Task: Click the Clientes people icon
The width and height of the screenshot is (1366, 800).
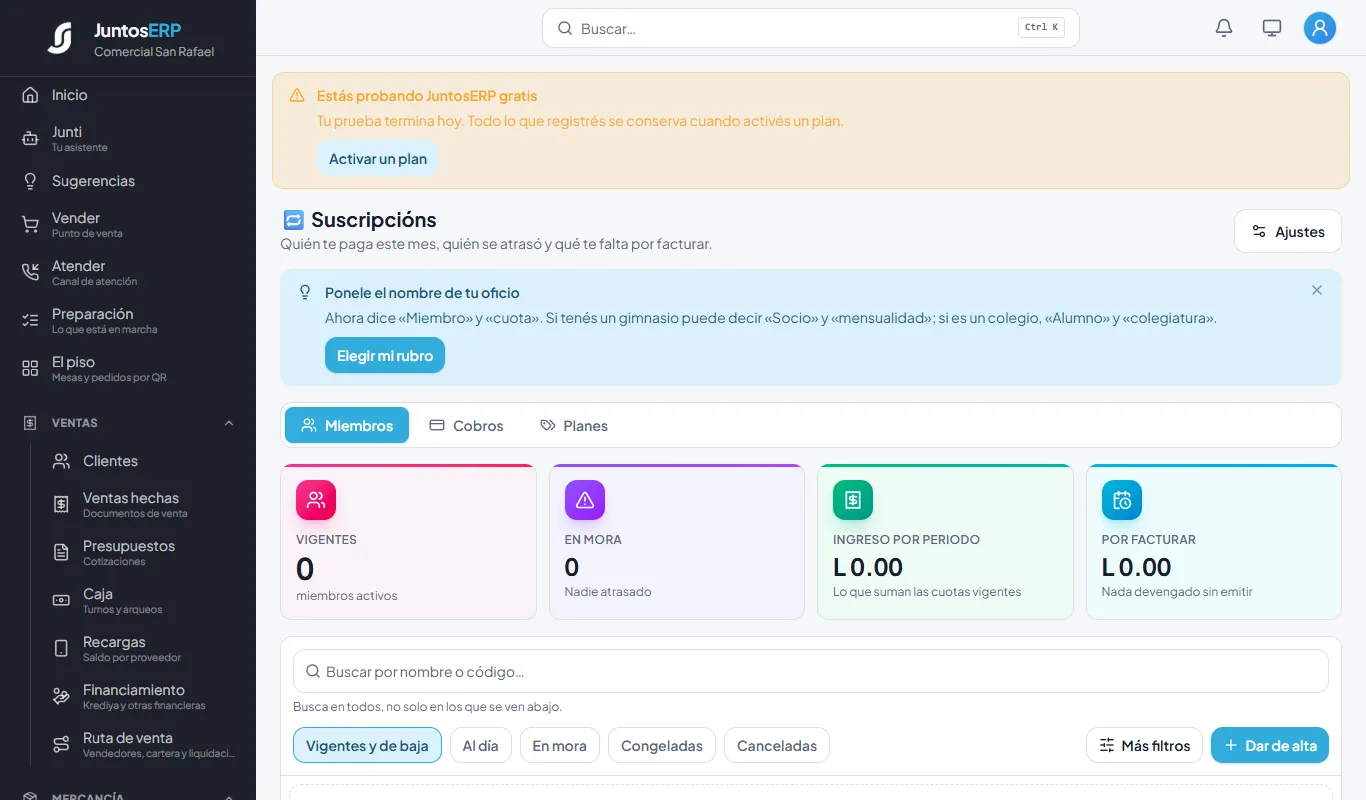Action: pos(61,461)
